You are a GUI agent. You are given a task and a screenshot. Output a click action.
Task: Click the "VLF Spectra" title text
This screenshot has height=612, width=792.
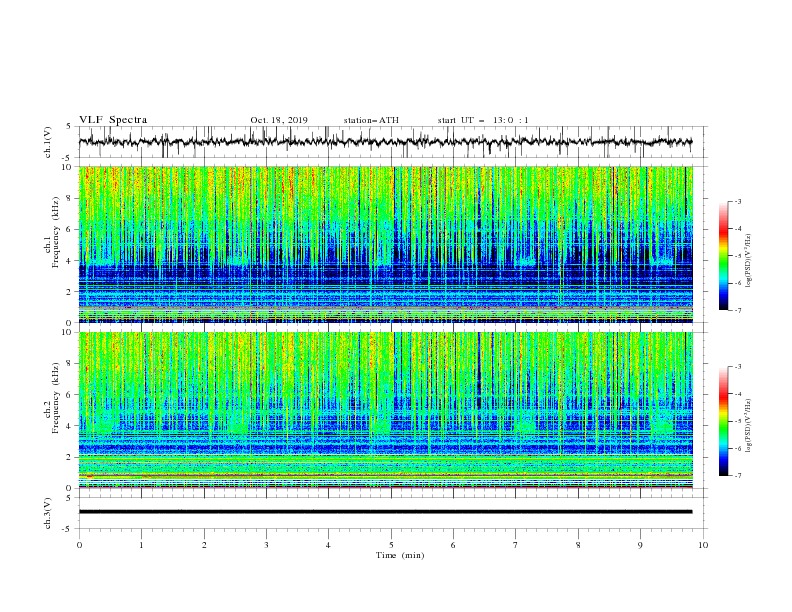(113, 120)
